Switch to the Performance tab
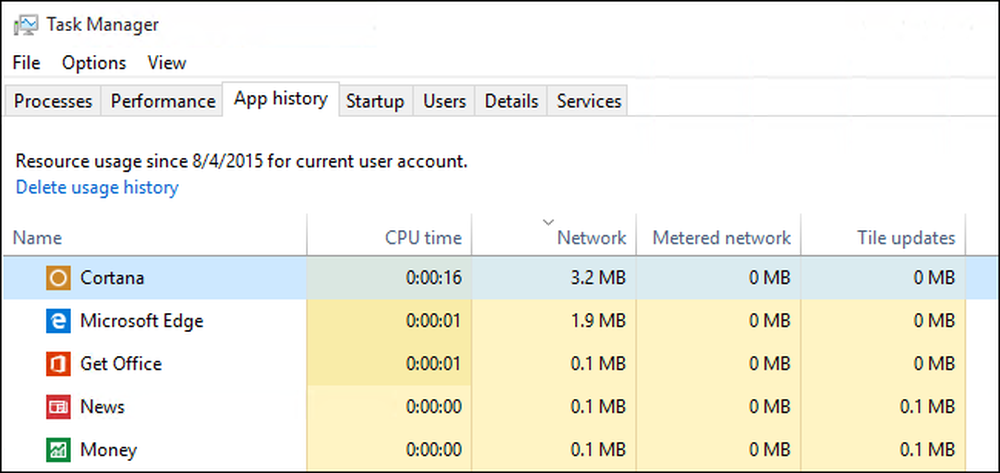The image size is (1000, 473). pos(163,101)
